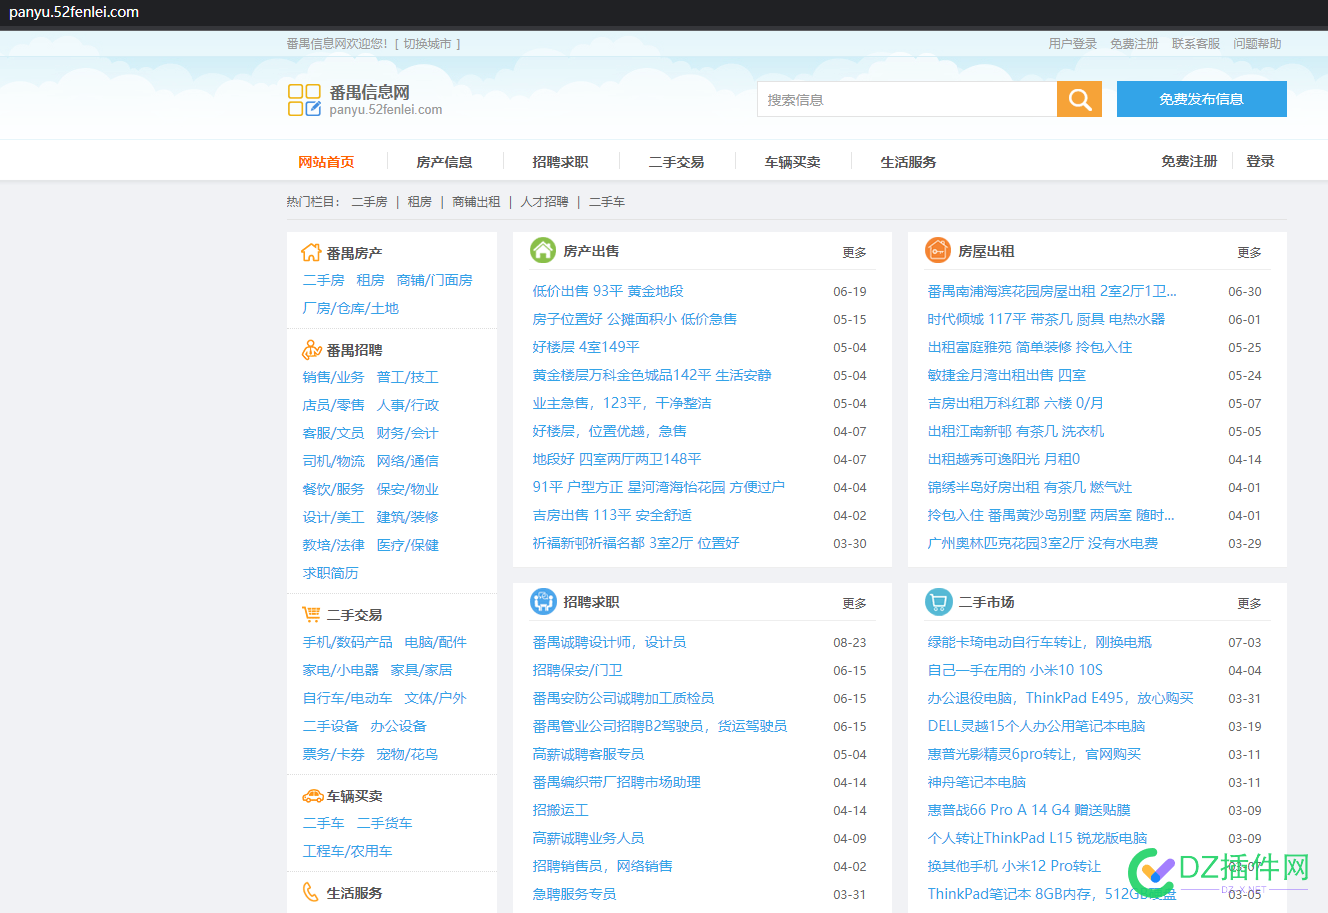Click the 生活服务 phone icon in sidebar
Screen dimensions: 1328x913
coord(311,892)
